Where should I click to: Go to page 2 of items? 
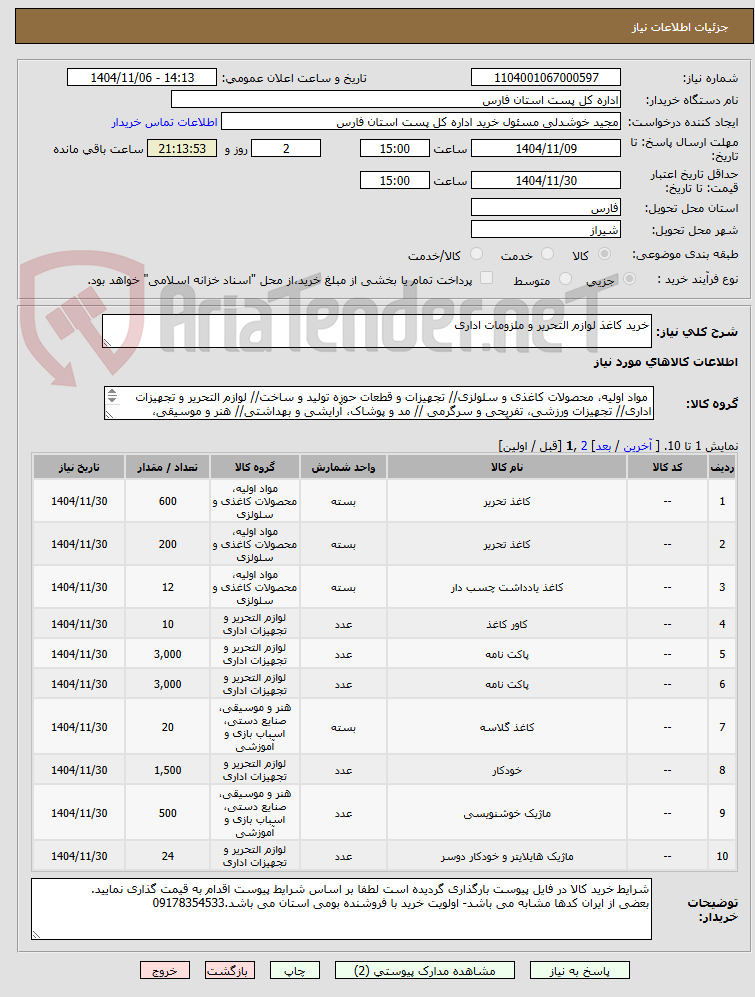584,446
